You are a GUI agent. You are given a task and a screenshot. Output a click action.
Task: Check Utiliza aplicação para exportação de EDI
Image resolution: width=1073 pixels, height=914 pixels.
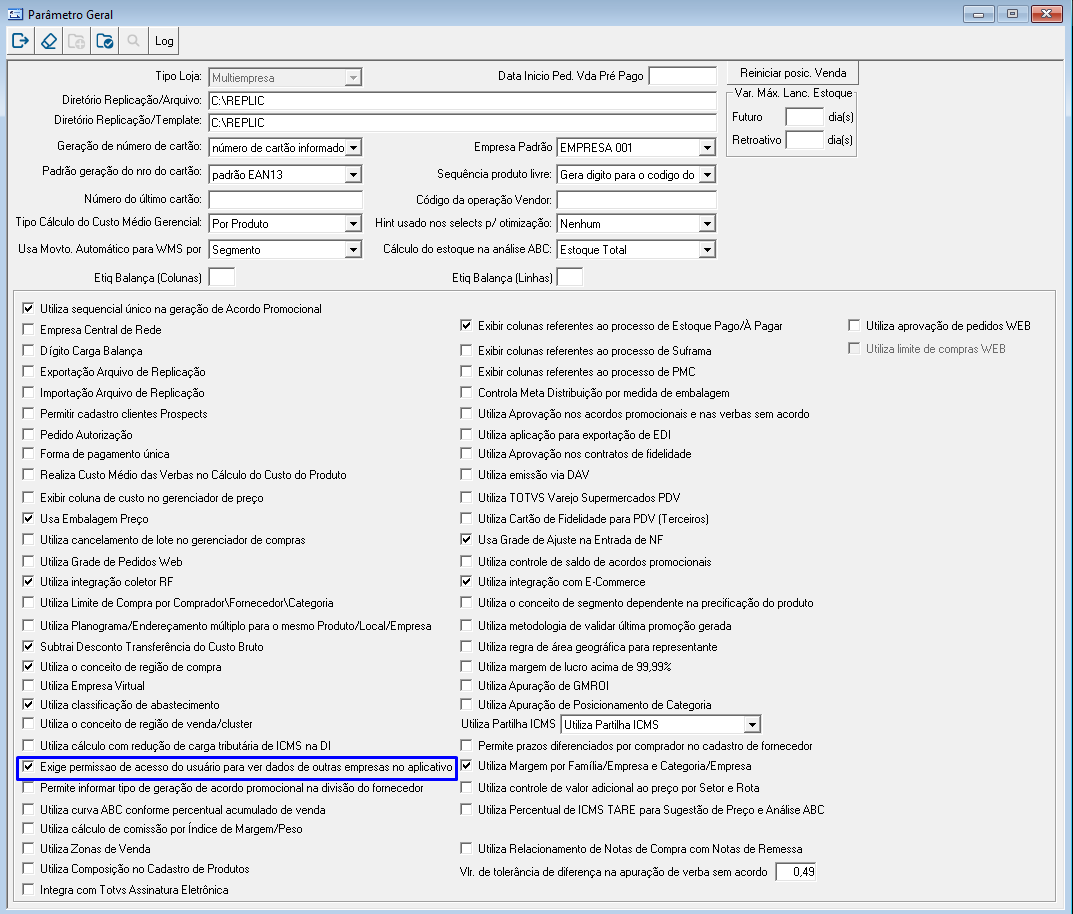coord(466,434)
